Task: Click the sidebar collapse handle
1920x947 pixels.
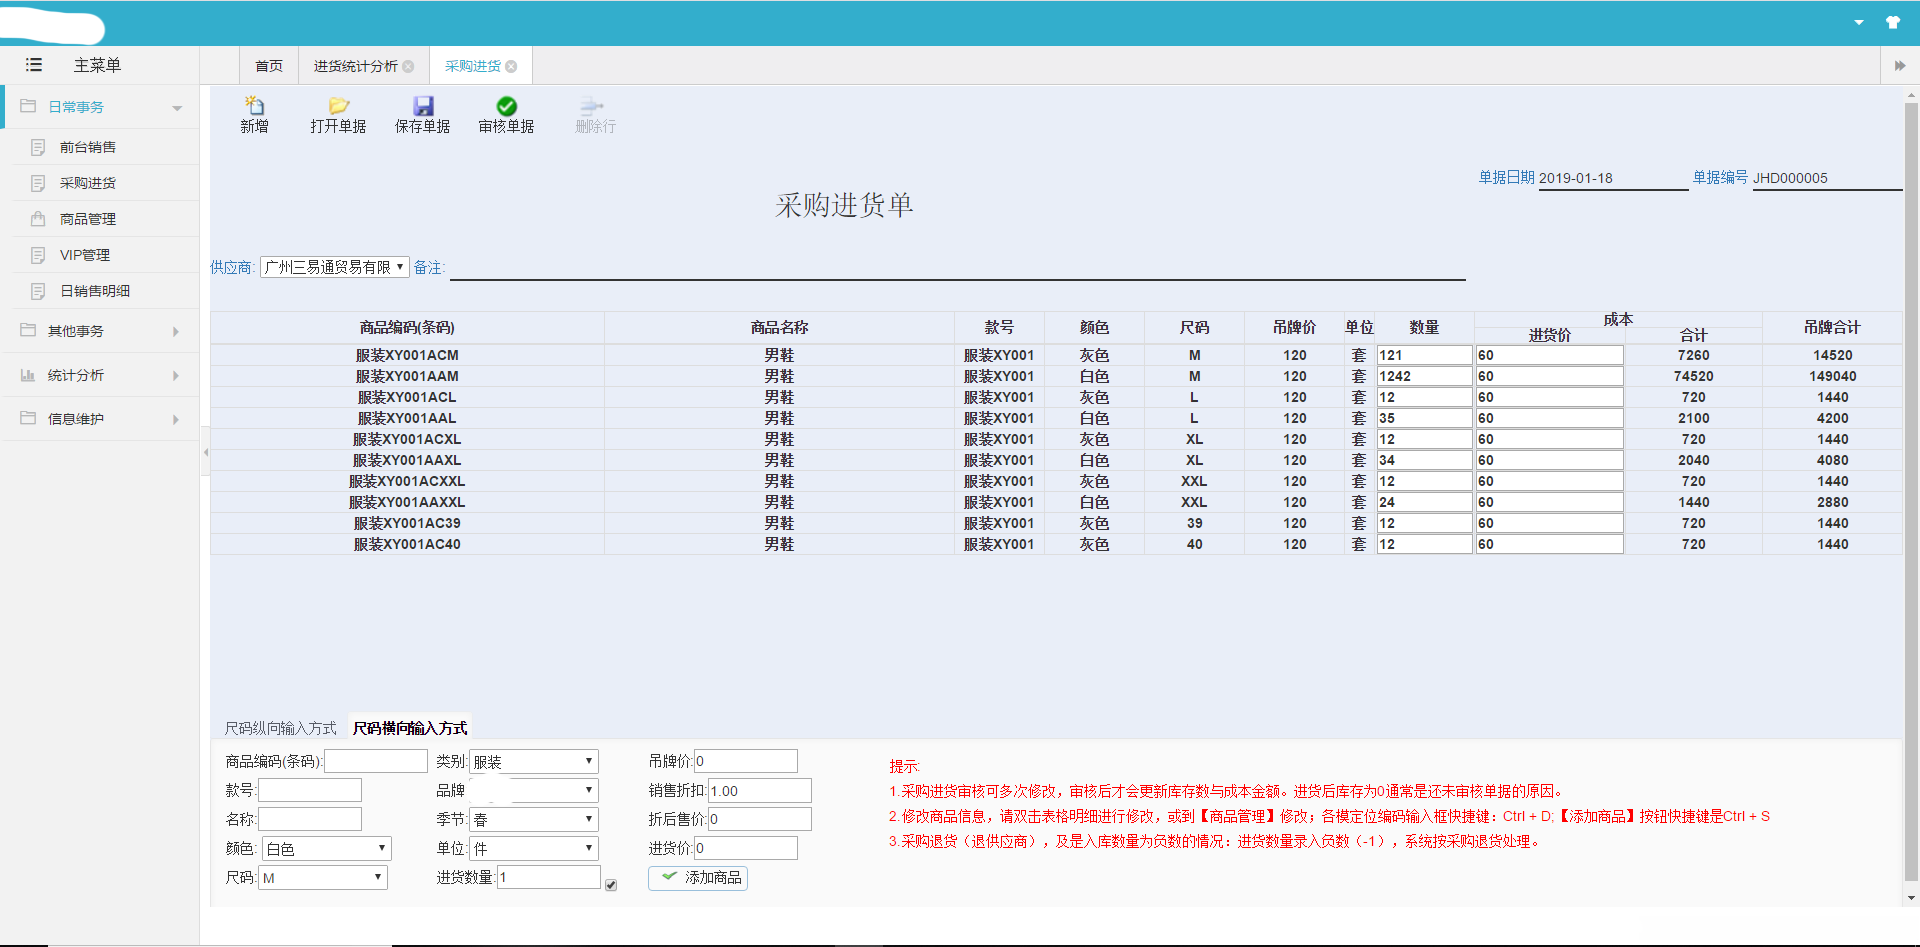Action: pos(205,452)
